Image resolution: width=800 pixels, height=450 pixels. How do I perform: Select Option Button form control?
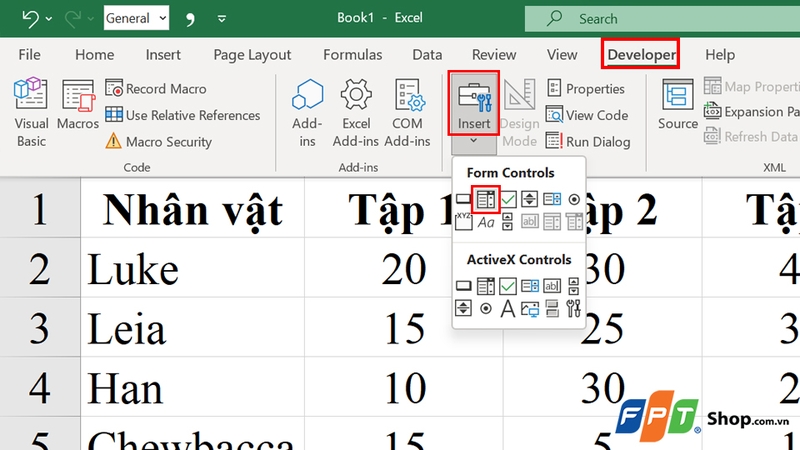coord(574,199)
